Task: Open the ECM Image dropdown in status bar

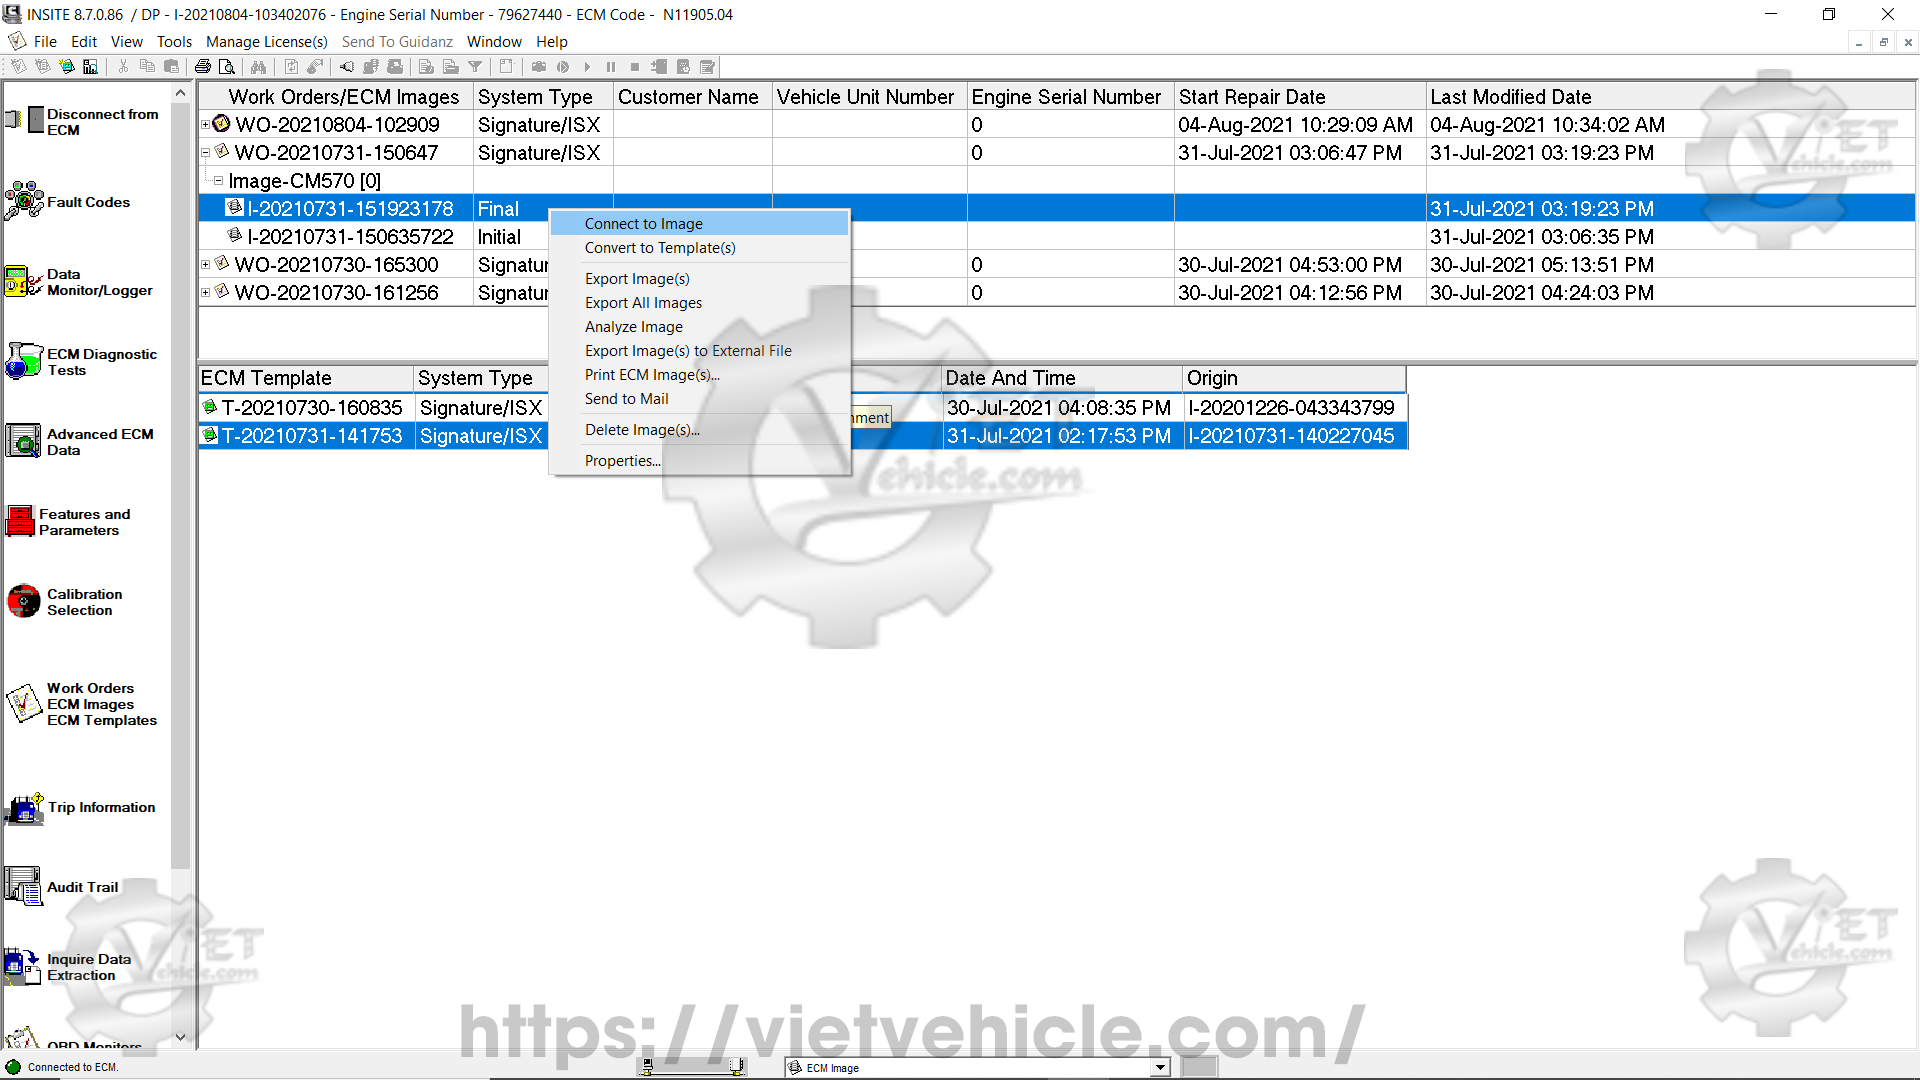Action: (1160, 1067)
